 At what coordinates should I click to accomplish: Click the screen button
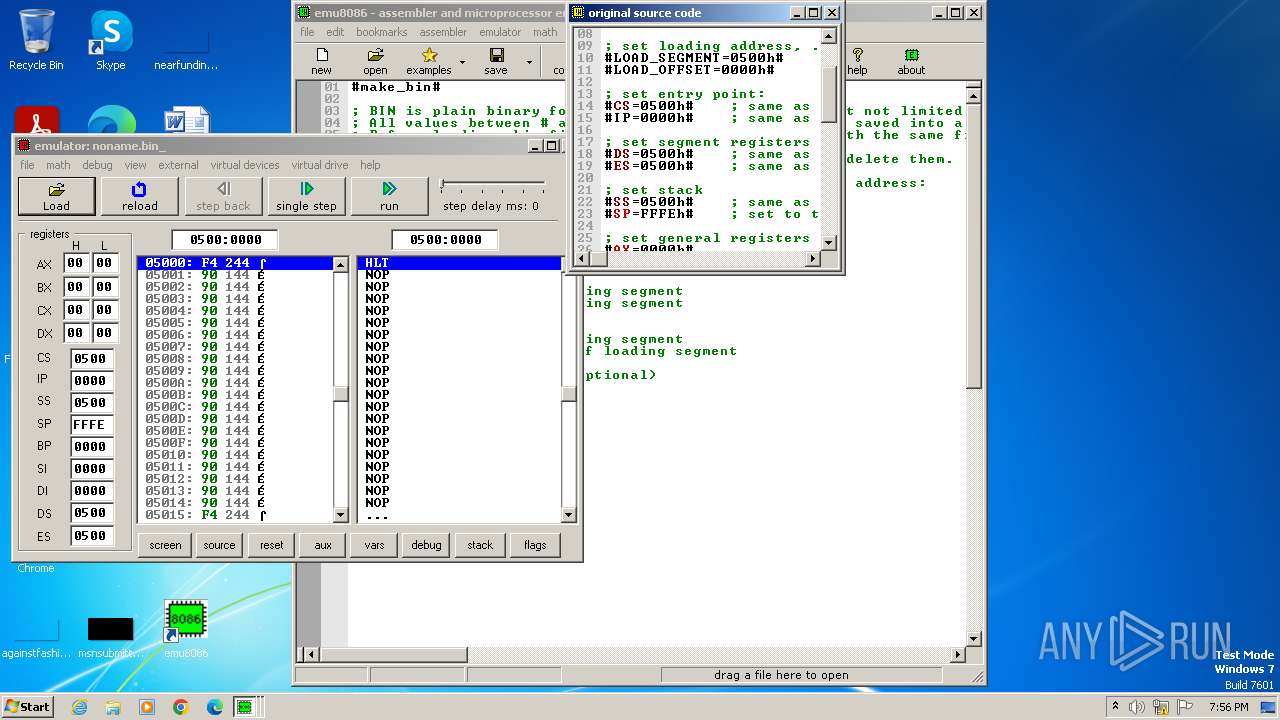[x=165, y=545]
